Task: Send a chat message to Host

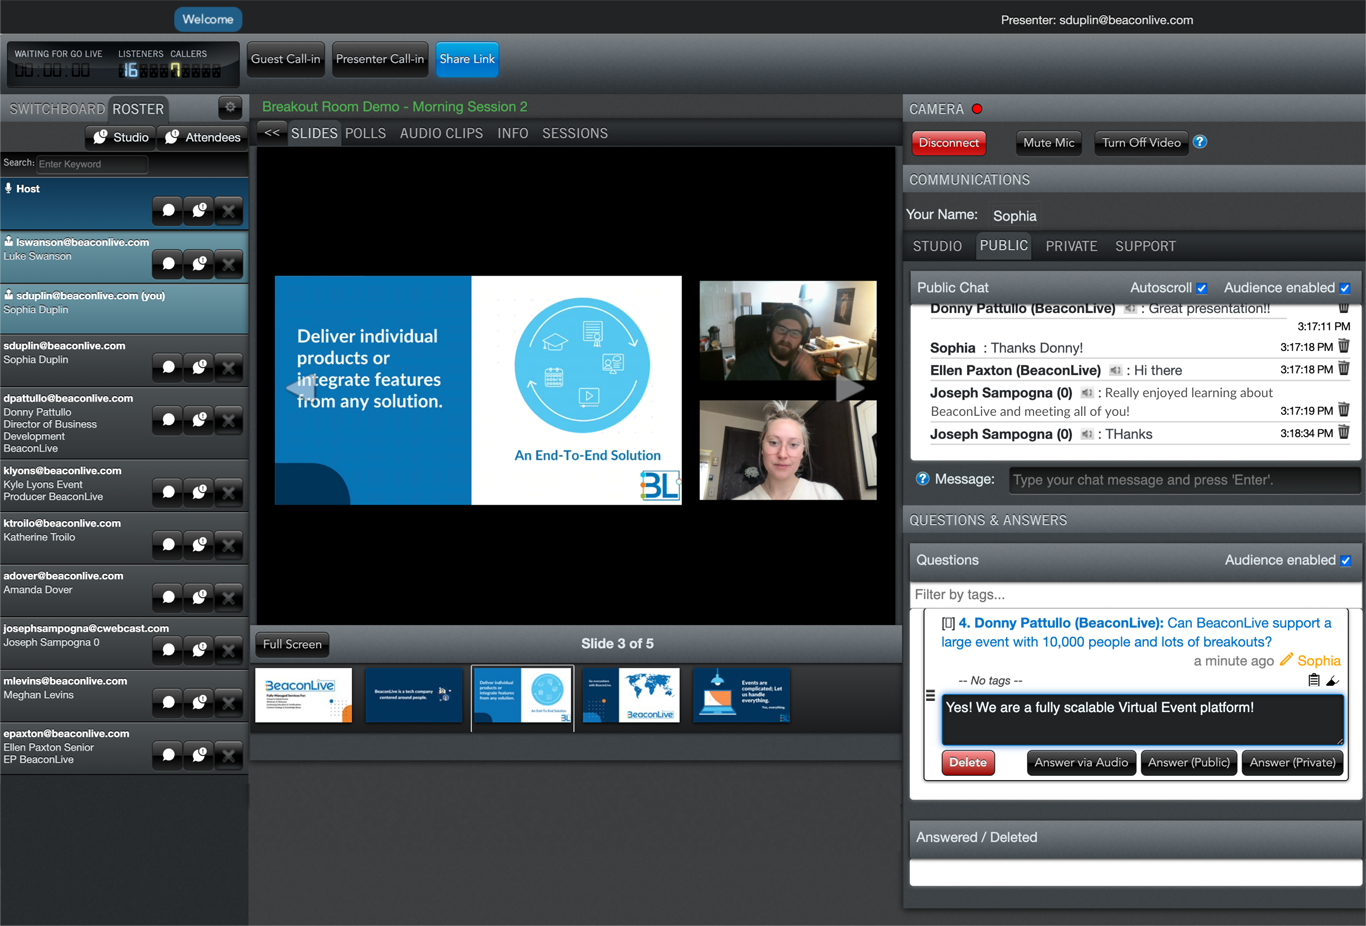Action: (168, 211)
